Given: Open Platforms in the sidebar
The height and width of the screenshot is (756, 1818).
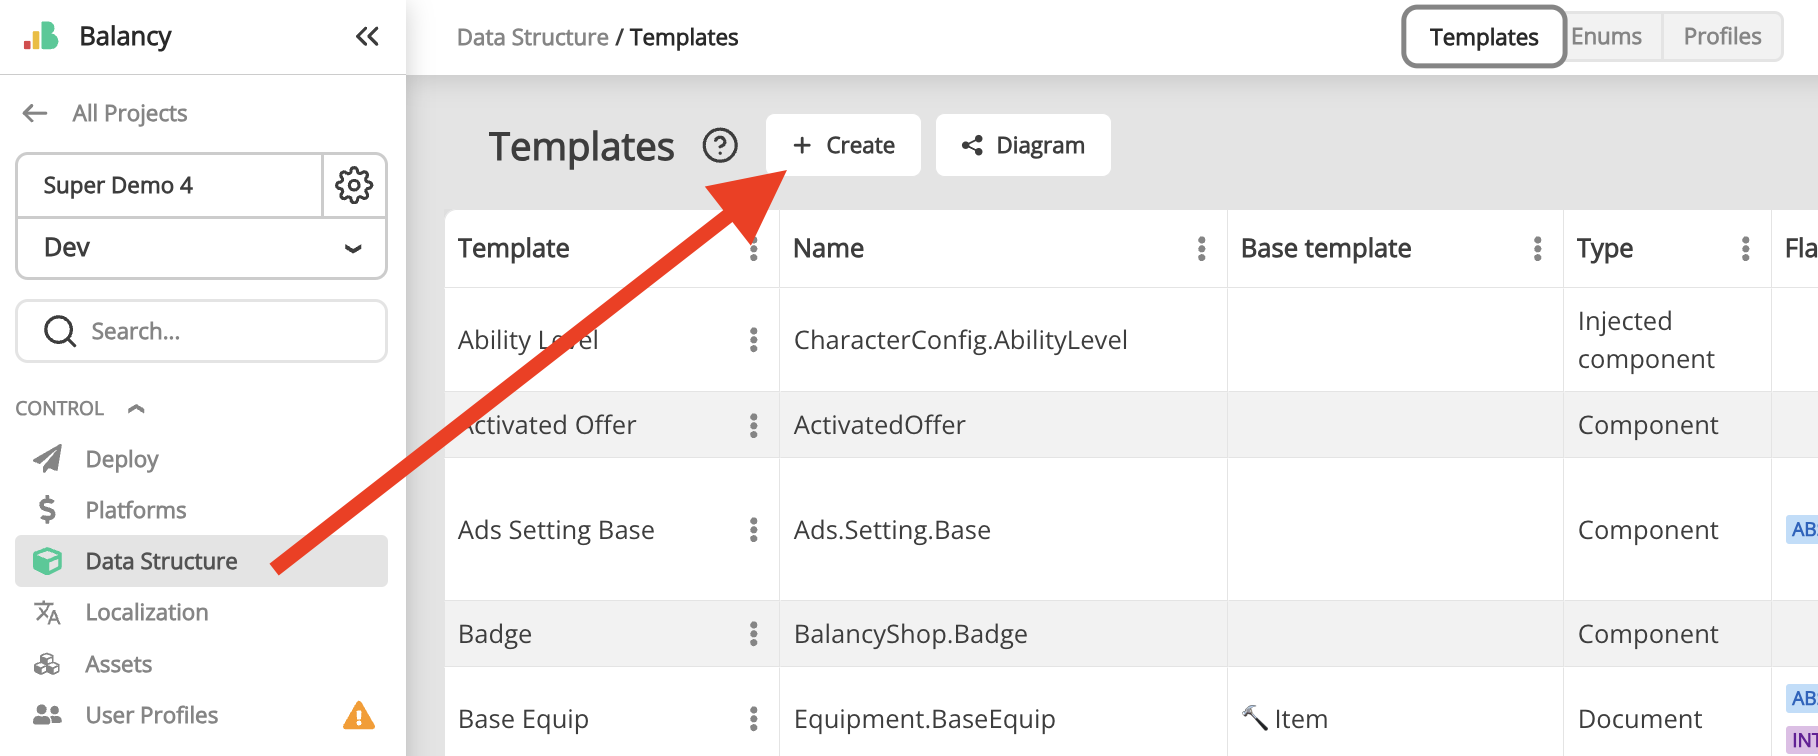Looking at the screenshot, I should 135,510.
